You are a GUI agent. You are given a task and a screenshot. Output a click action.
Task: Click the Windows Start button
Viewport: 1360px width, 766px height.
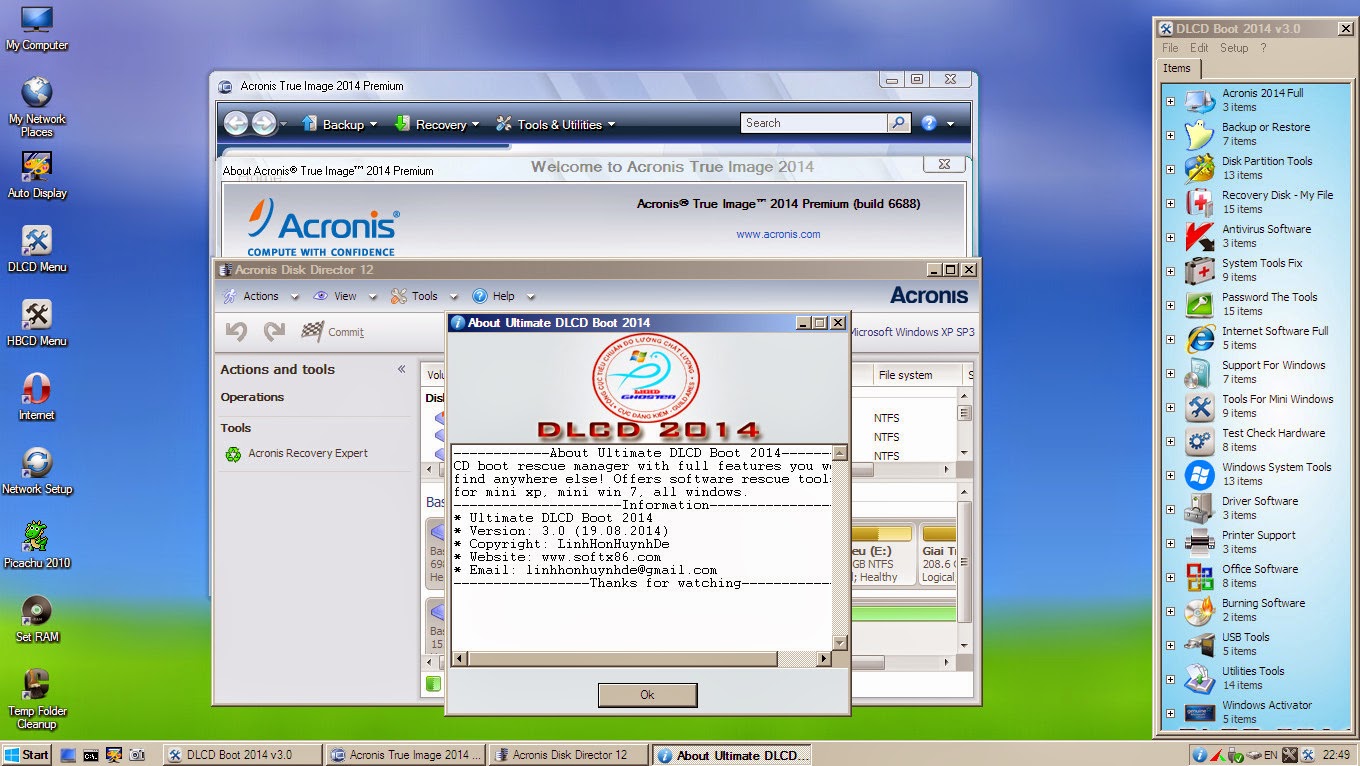(27, 755)
